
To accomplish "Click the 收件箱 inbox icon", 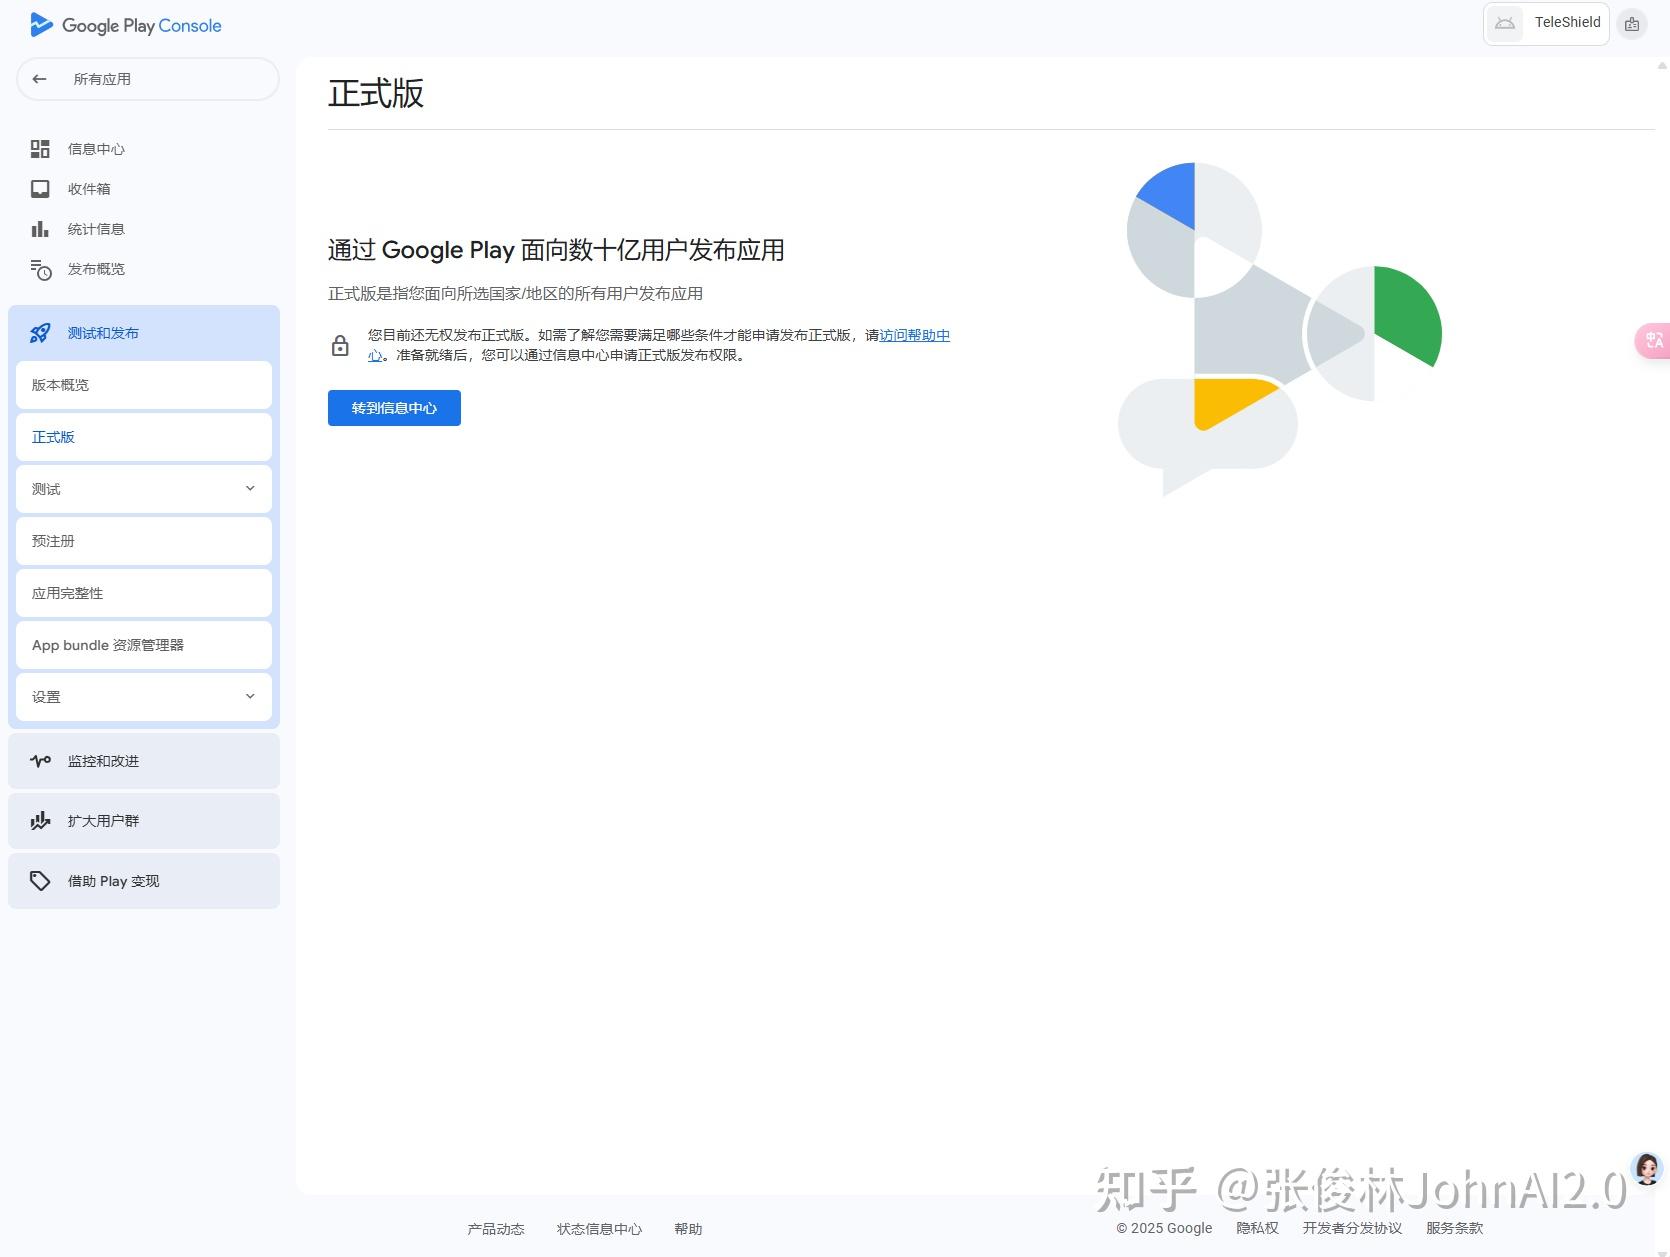I will (x=40, y=189).
